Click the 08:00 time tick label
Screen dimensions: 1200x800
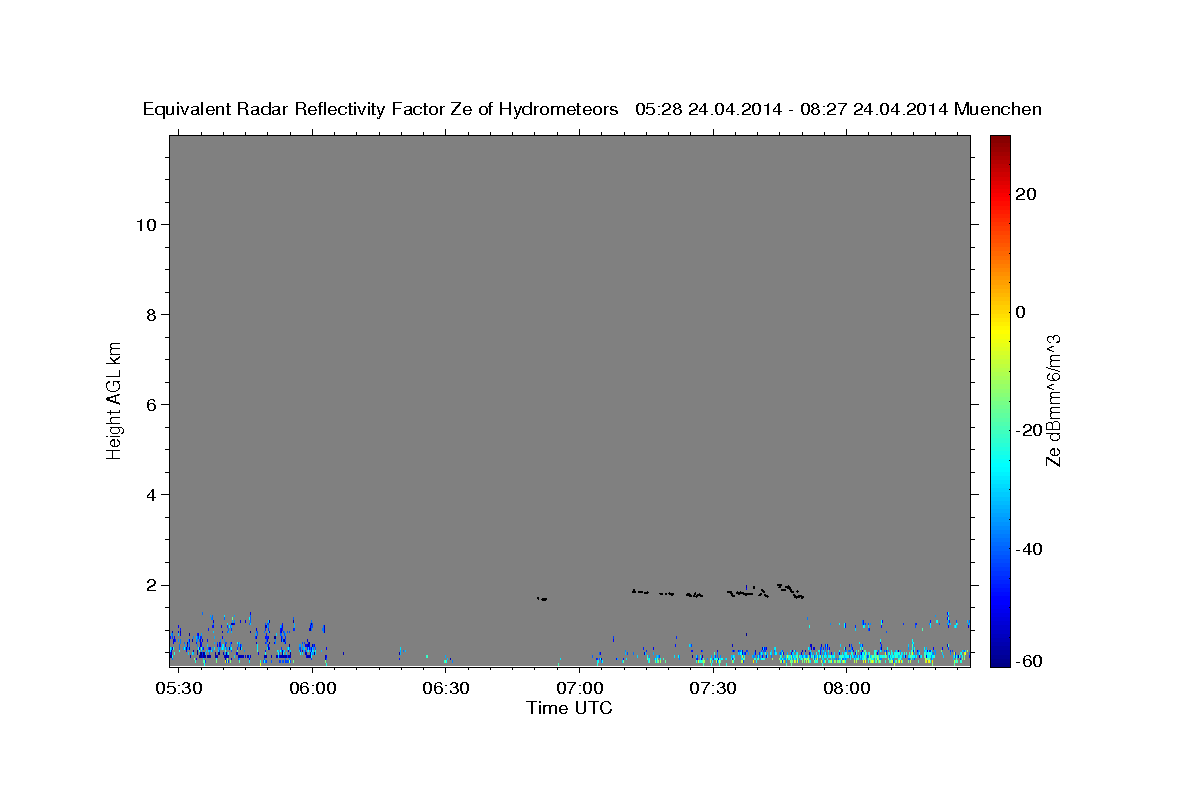846,689
